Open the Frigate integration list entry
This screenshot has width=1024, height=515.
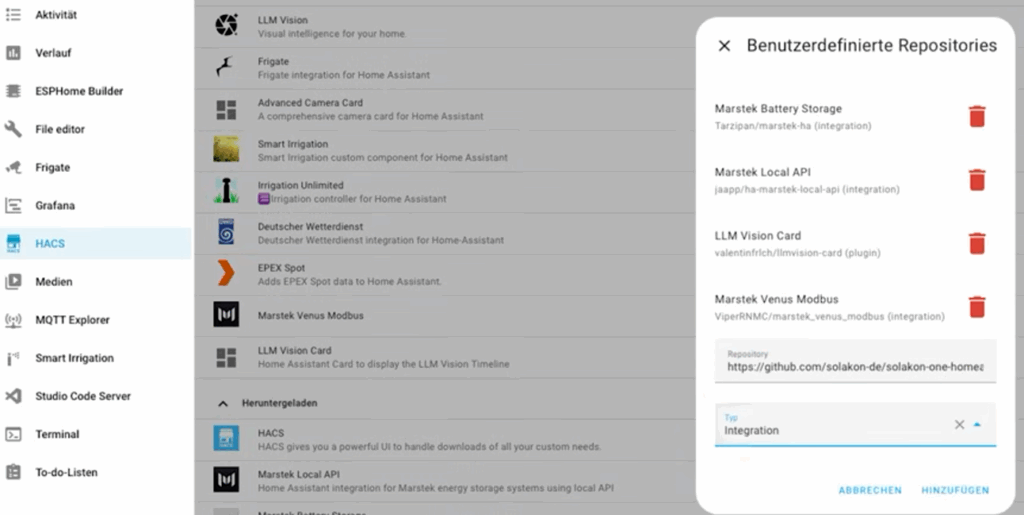tap(343, 68)
